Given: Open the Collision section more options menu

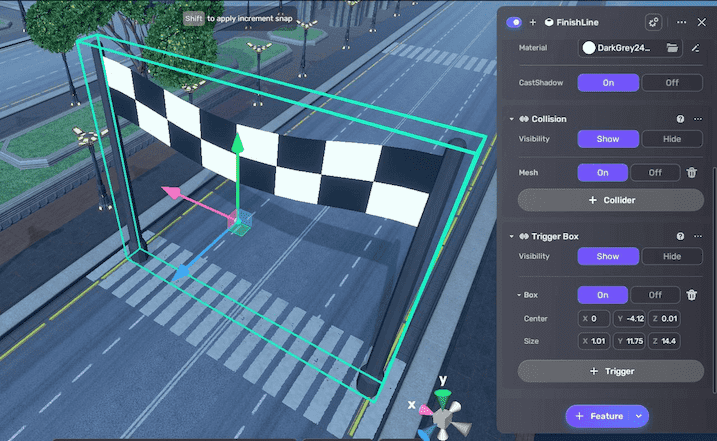Looking at the screenshot, I should pyautogui.click(x=698, y=119).
